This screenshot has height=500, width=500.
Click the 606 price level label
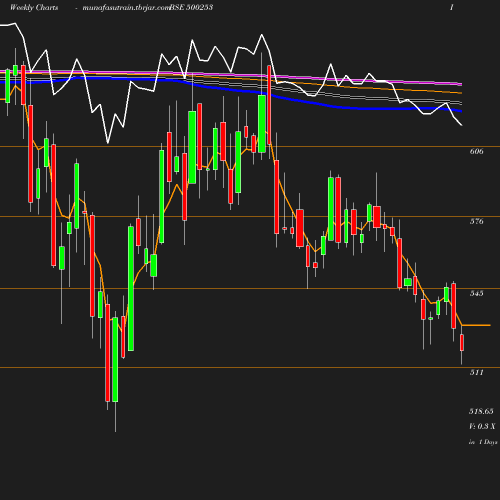[x=476, y=151]
